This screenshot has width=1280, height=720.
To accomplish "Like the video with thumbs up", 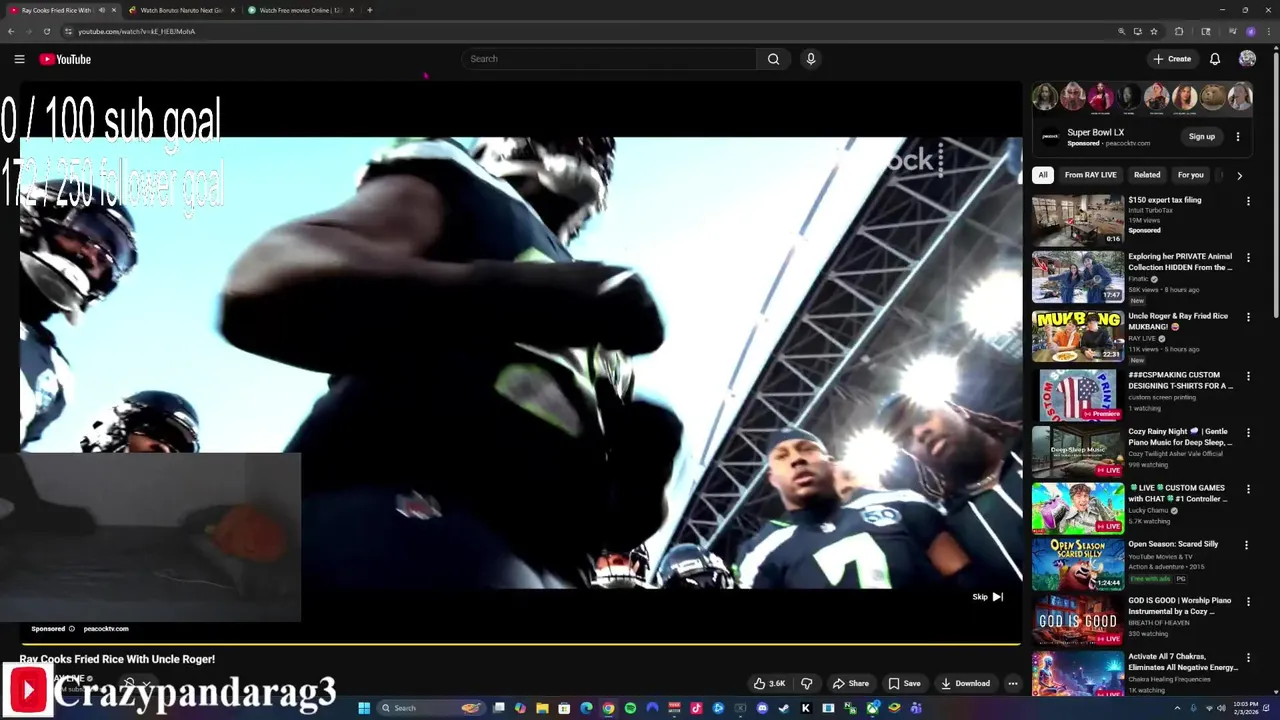I will click(769, 684).
